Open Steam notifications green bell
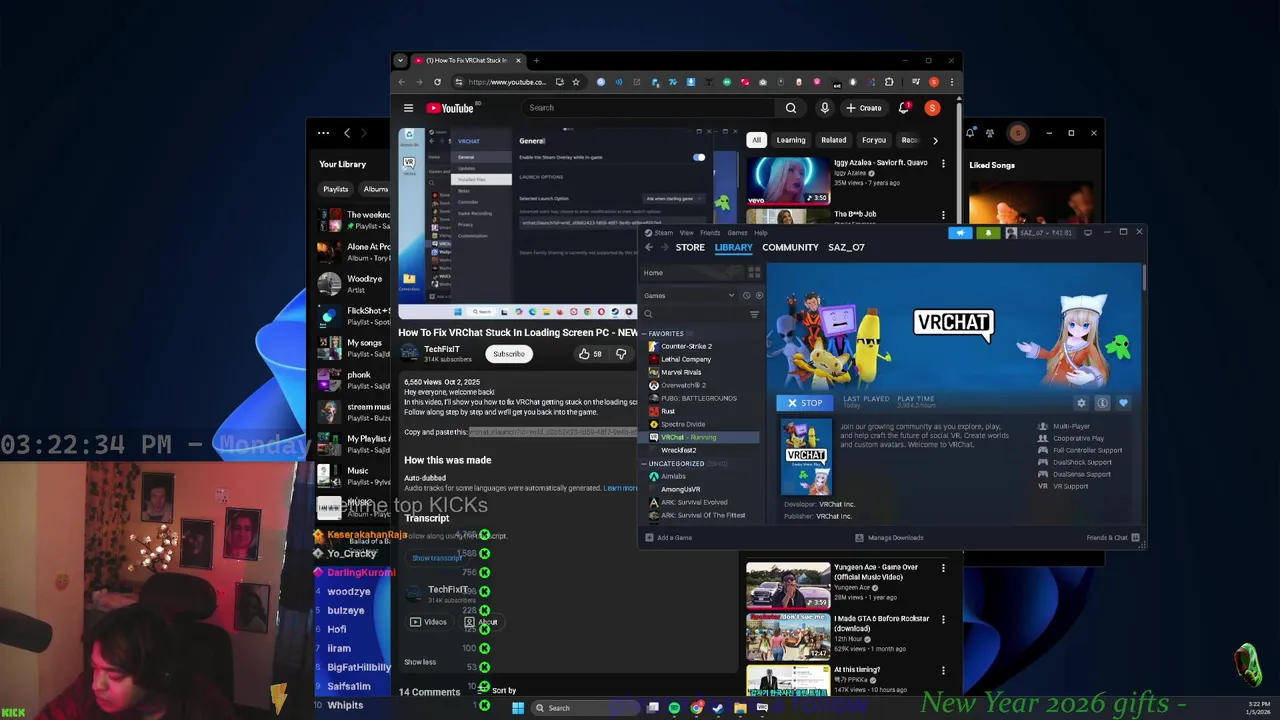This screenshot has width=1280, height=720. coord(988,233)
